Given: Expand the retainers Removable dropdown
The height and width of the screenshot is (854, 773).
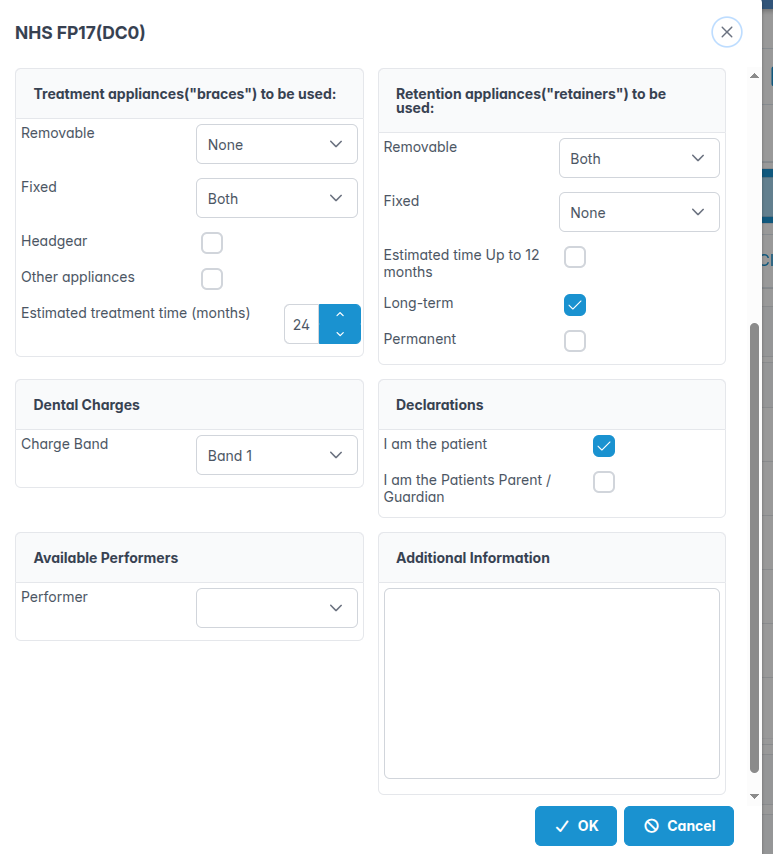Looking at the screenshot, I should pyautogui.click(x=639, y=158).
